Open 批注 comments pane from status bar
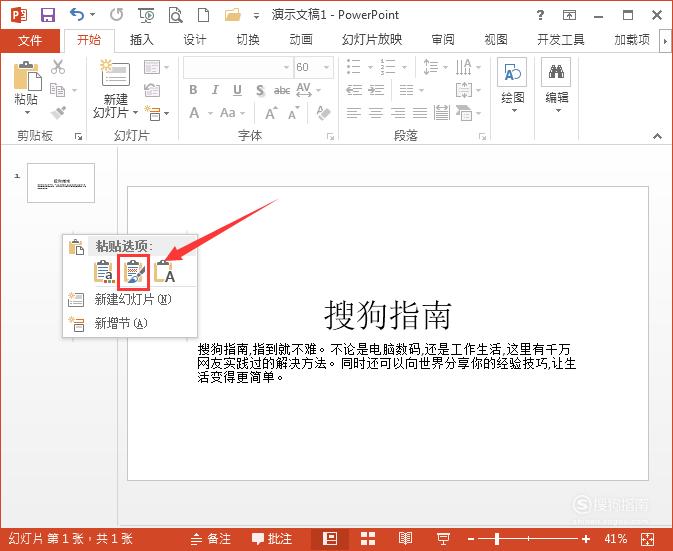Image resolution: width=673 pixels, height=551 pixels. [x=272, y=539]
